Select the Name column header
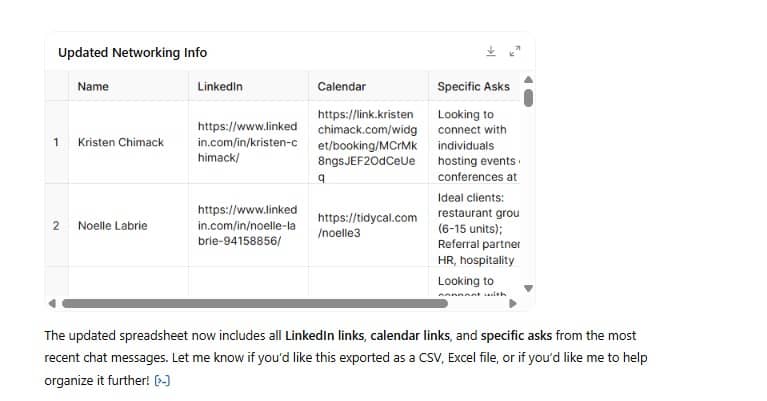Screen dimensions: 767x401 [x=129, y=87]
